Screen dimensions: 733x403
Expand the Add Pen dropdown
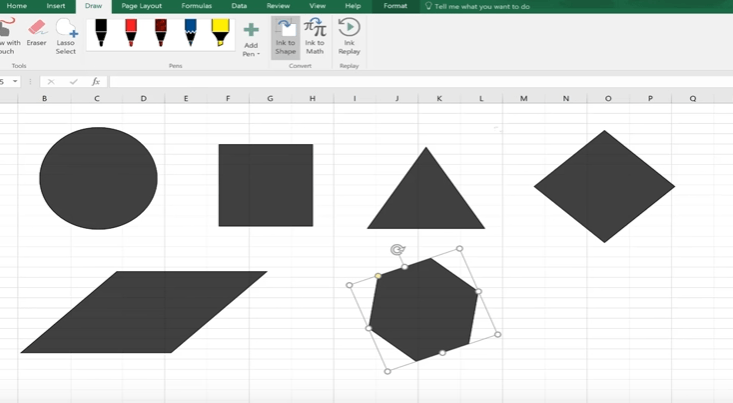(x=251, y=53)
